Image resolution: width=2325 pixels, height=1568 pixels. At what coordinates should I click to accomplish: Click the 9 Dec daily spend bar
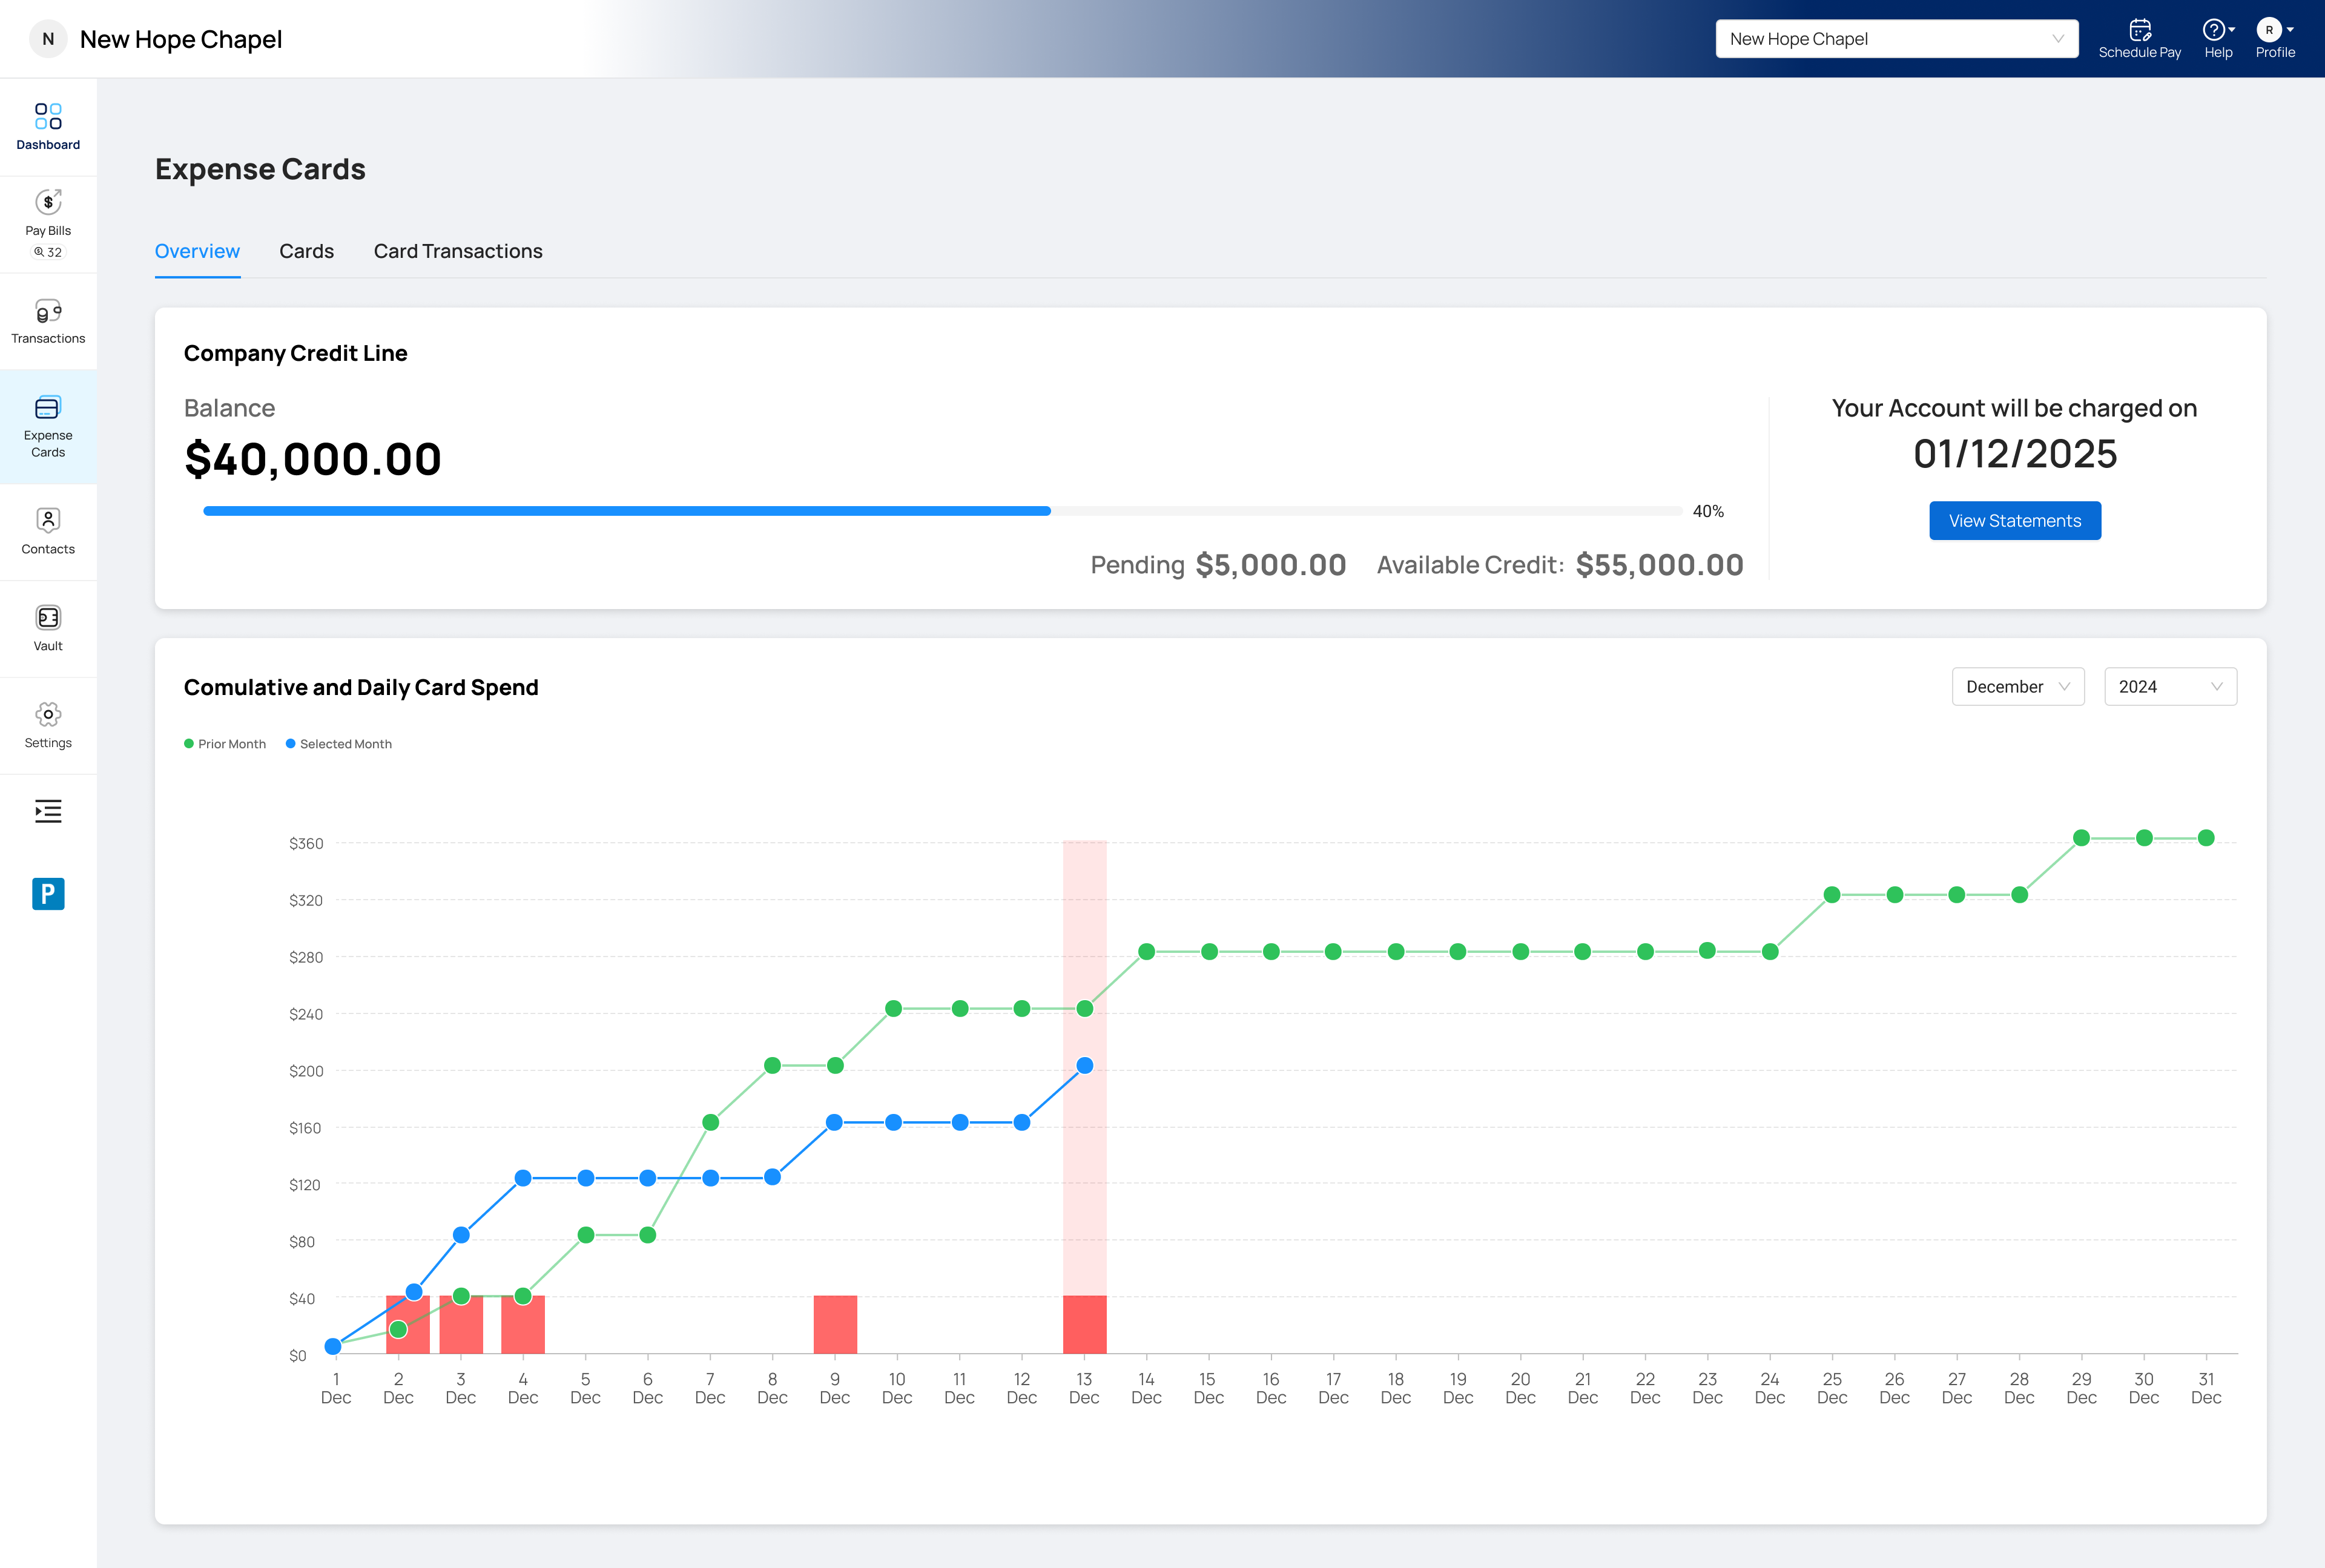tap(835, 1324)
